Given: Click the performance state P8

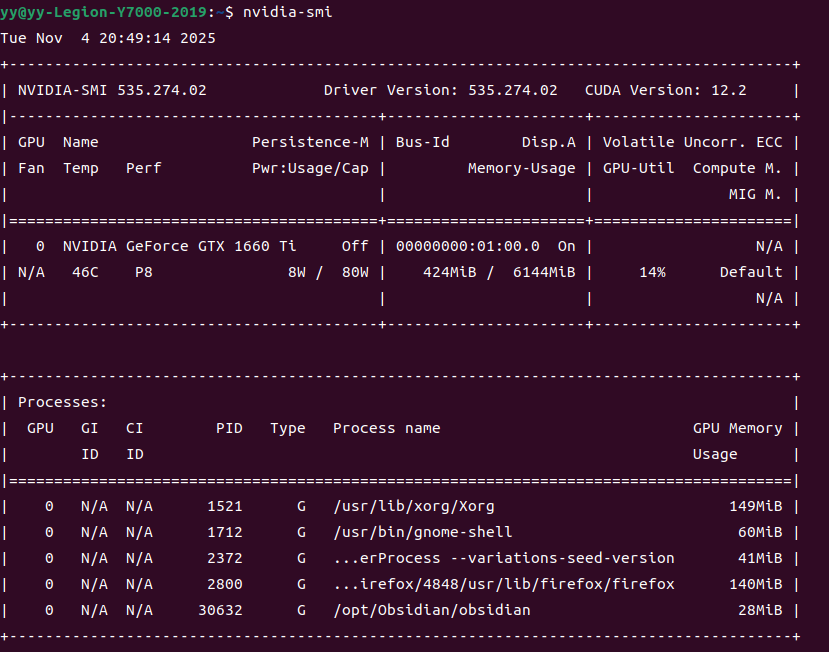Looking at the screenshot, I should coord(144,272).
